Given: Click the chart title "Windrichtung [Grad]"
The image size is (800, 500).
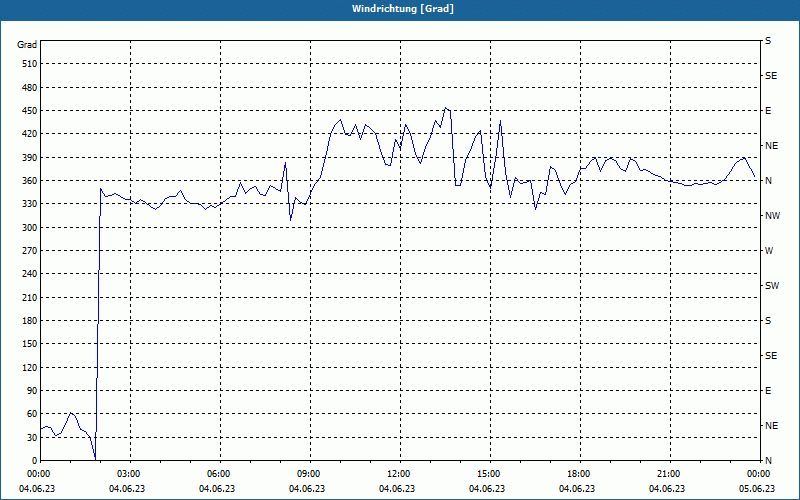Looking at the screenshot, I should 403,9.
